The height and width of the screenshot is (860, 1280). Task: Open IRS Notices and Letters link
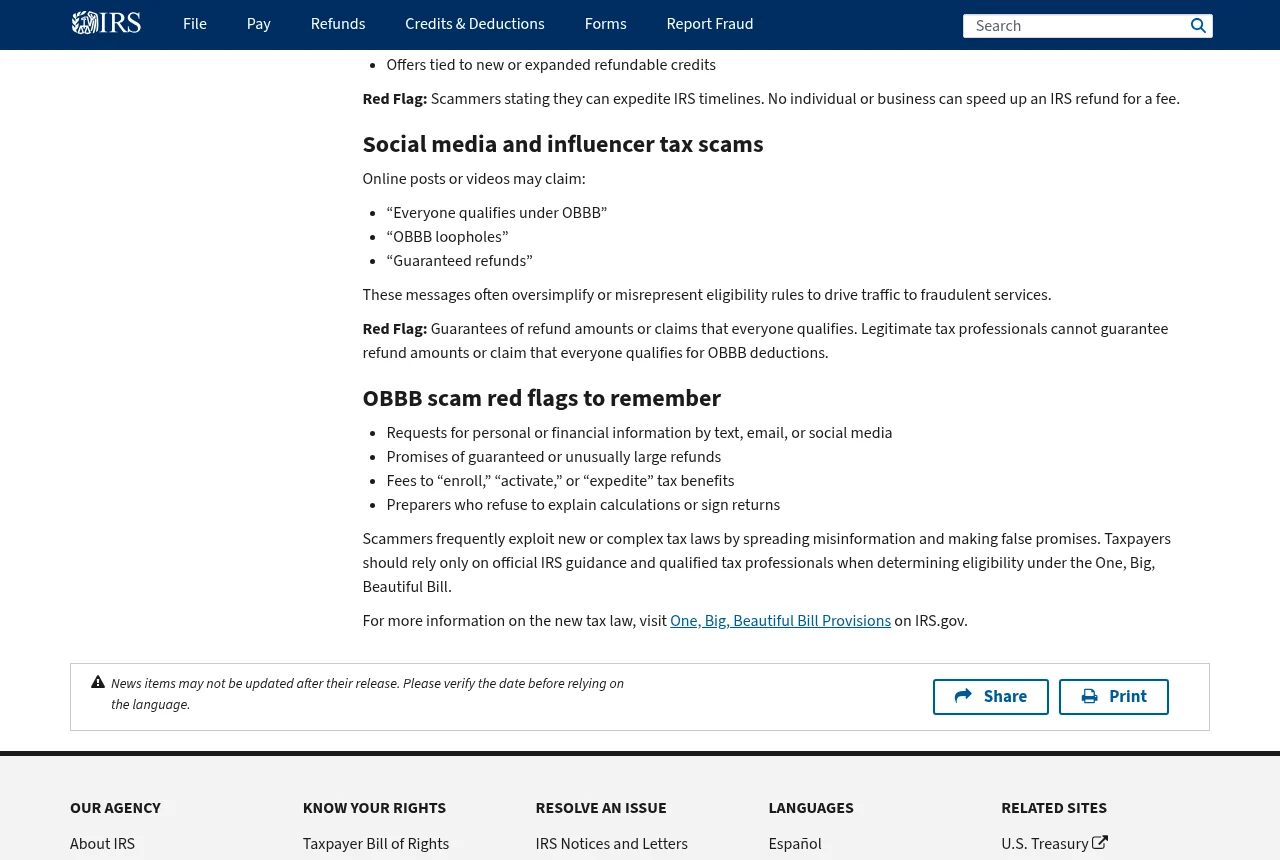pos(612,844)
